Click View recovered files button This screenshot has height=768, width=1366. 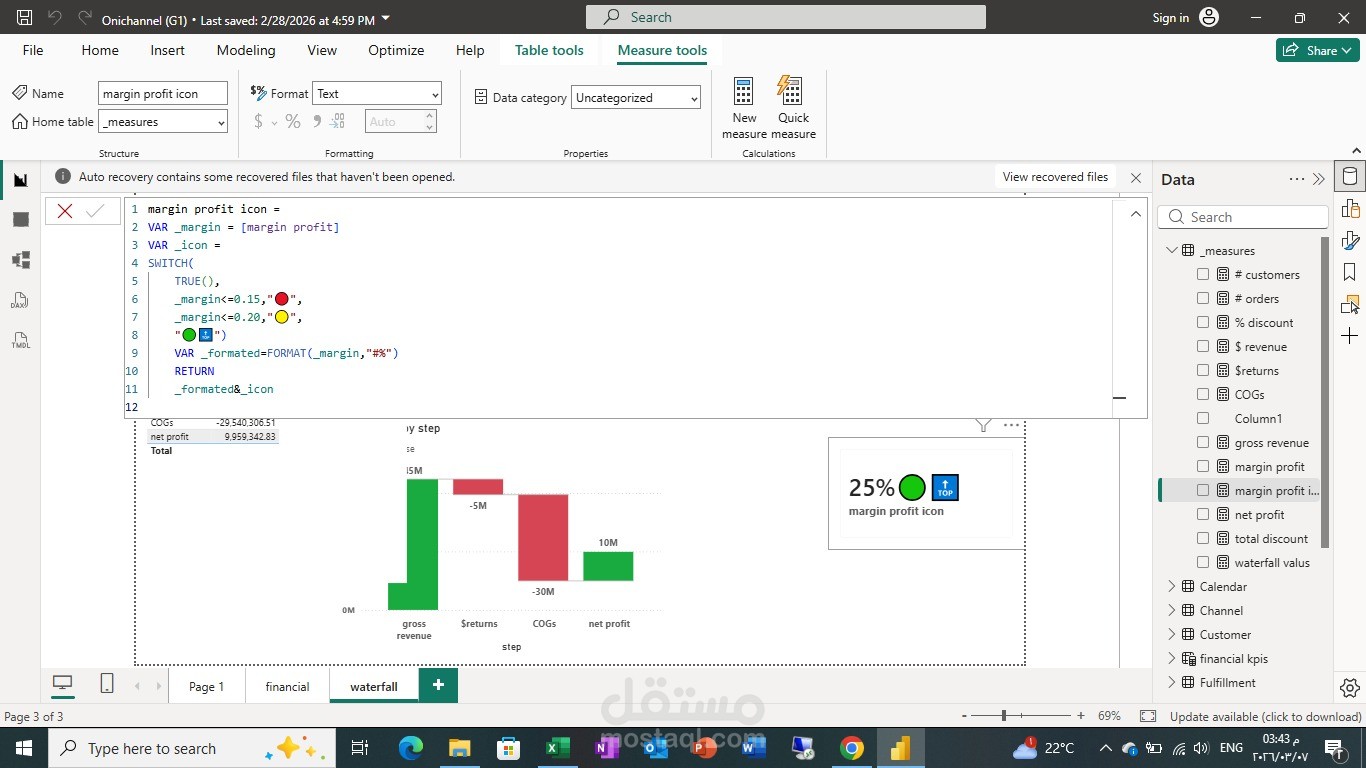pyautogui.click(x=1055, y=177)
